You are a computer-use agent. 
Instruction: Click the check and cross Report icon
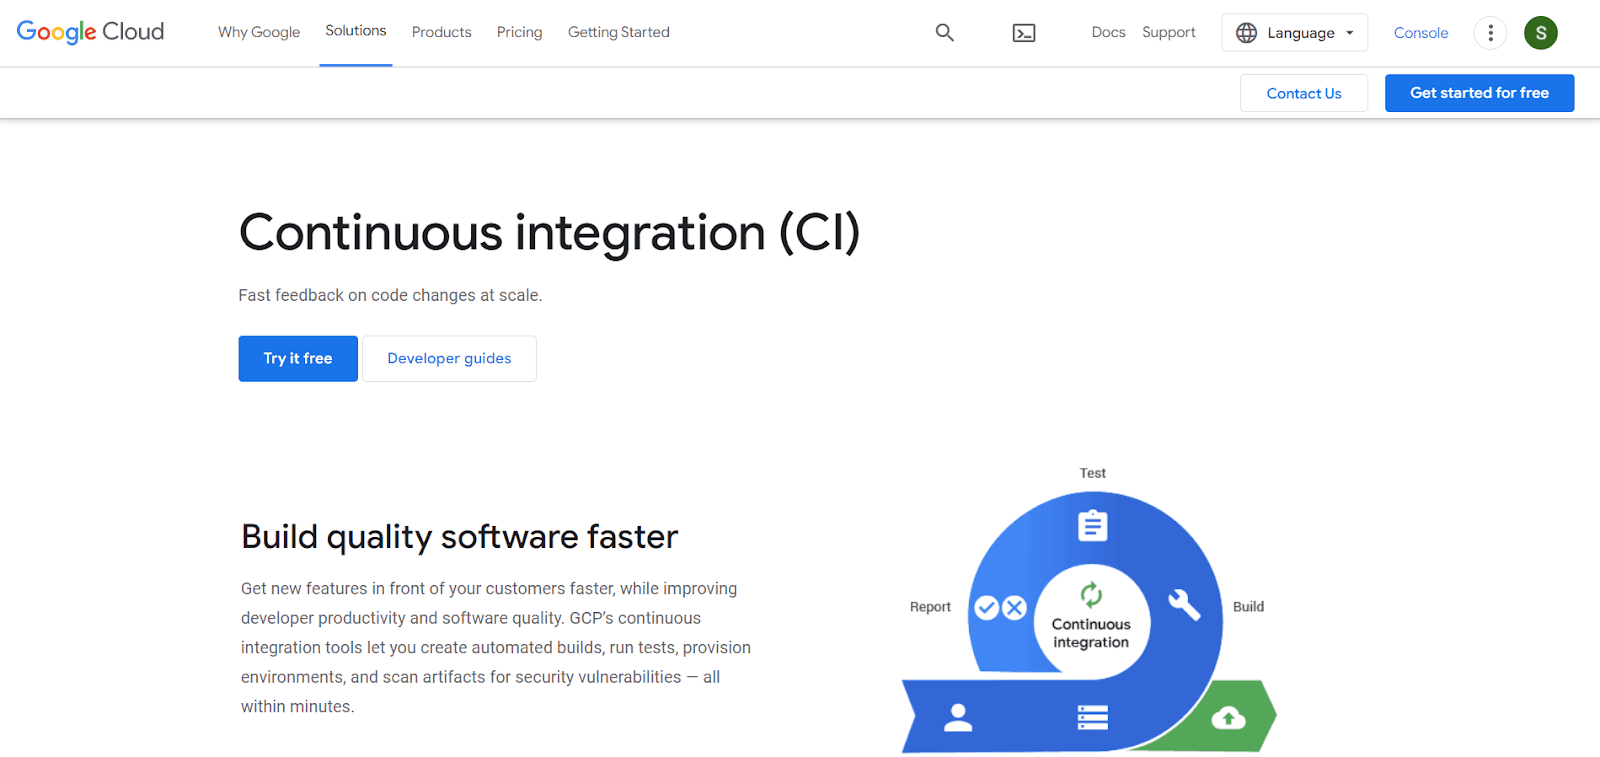pyautogui.click(x=1000, y=608)
